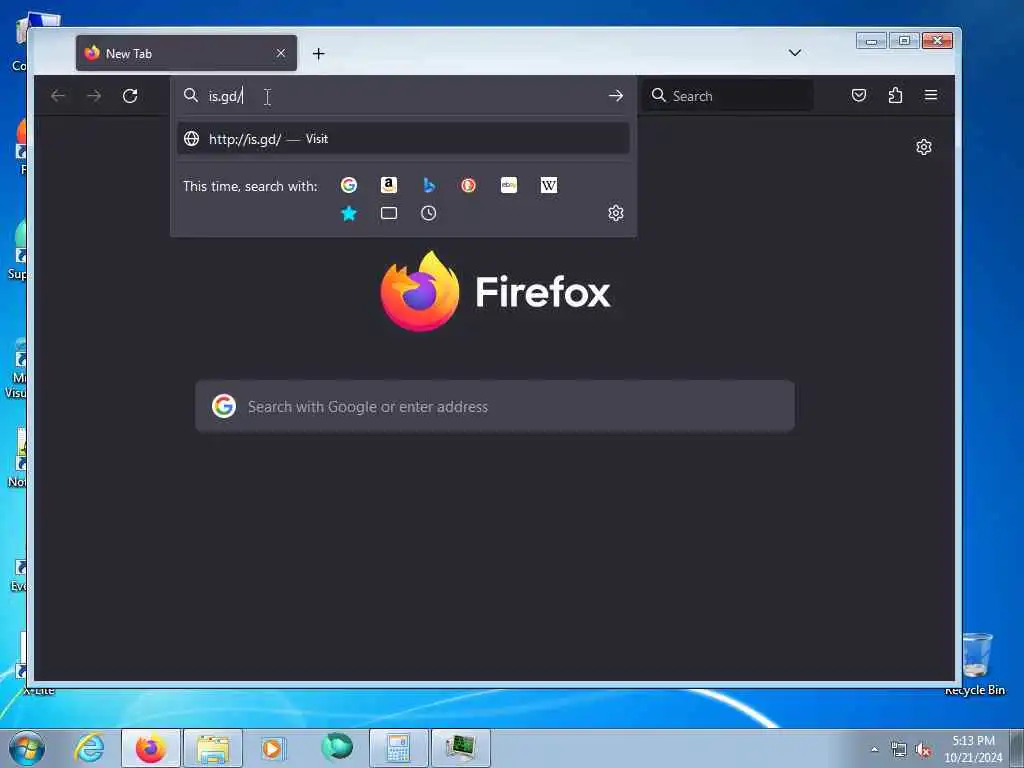1024x768 pixels.
Task: Open Windows Media Player from the taskbar
Action: click(x=272, y=748)
